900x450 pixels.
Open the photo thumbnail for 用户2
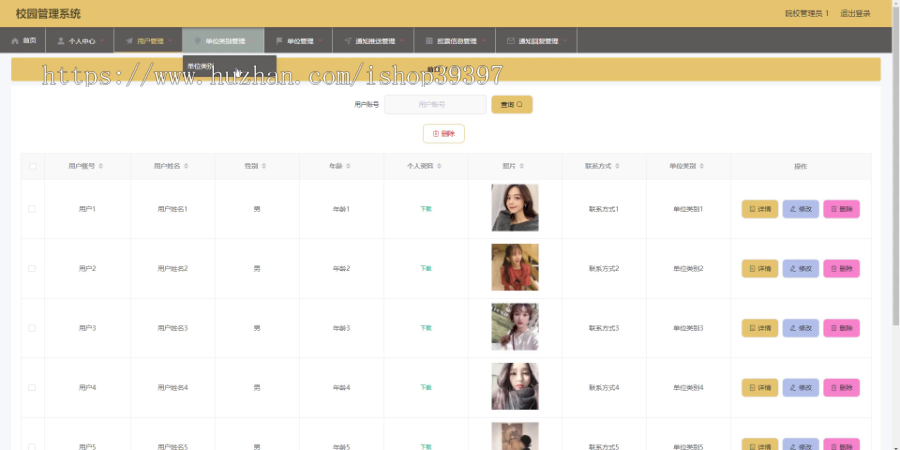coord(515,267)
